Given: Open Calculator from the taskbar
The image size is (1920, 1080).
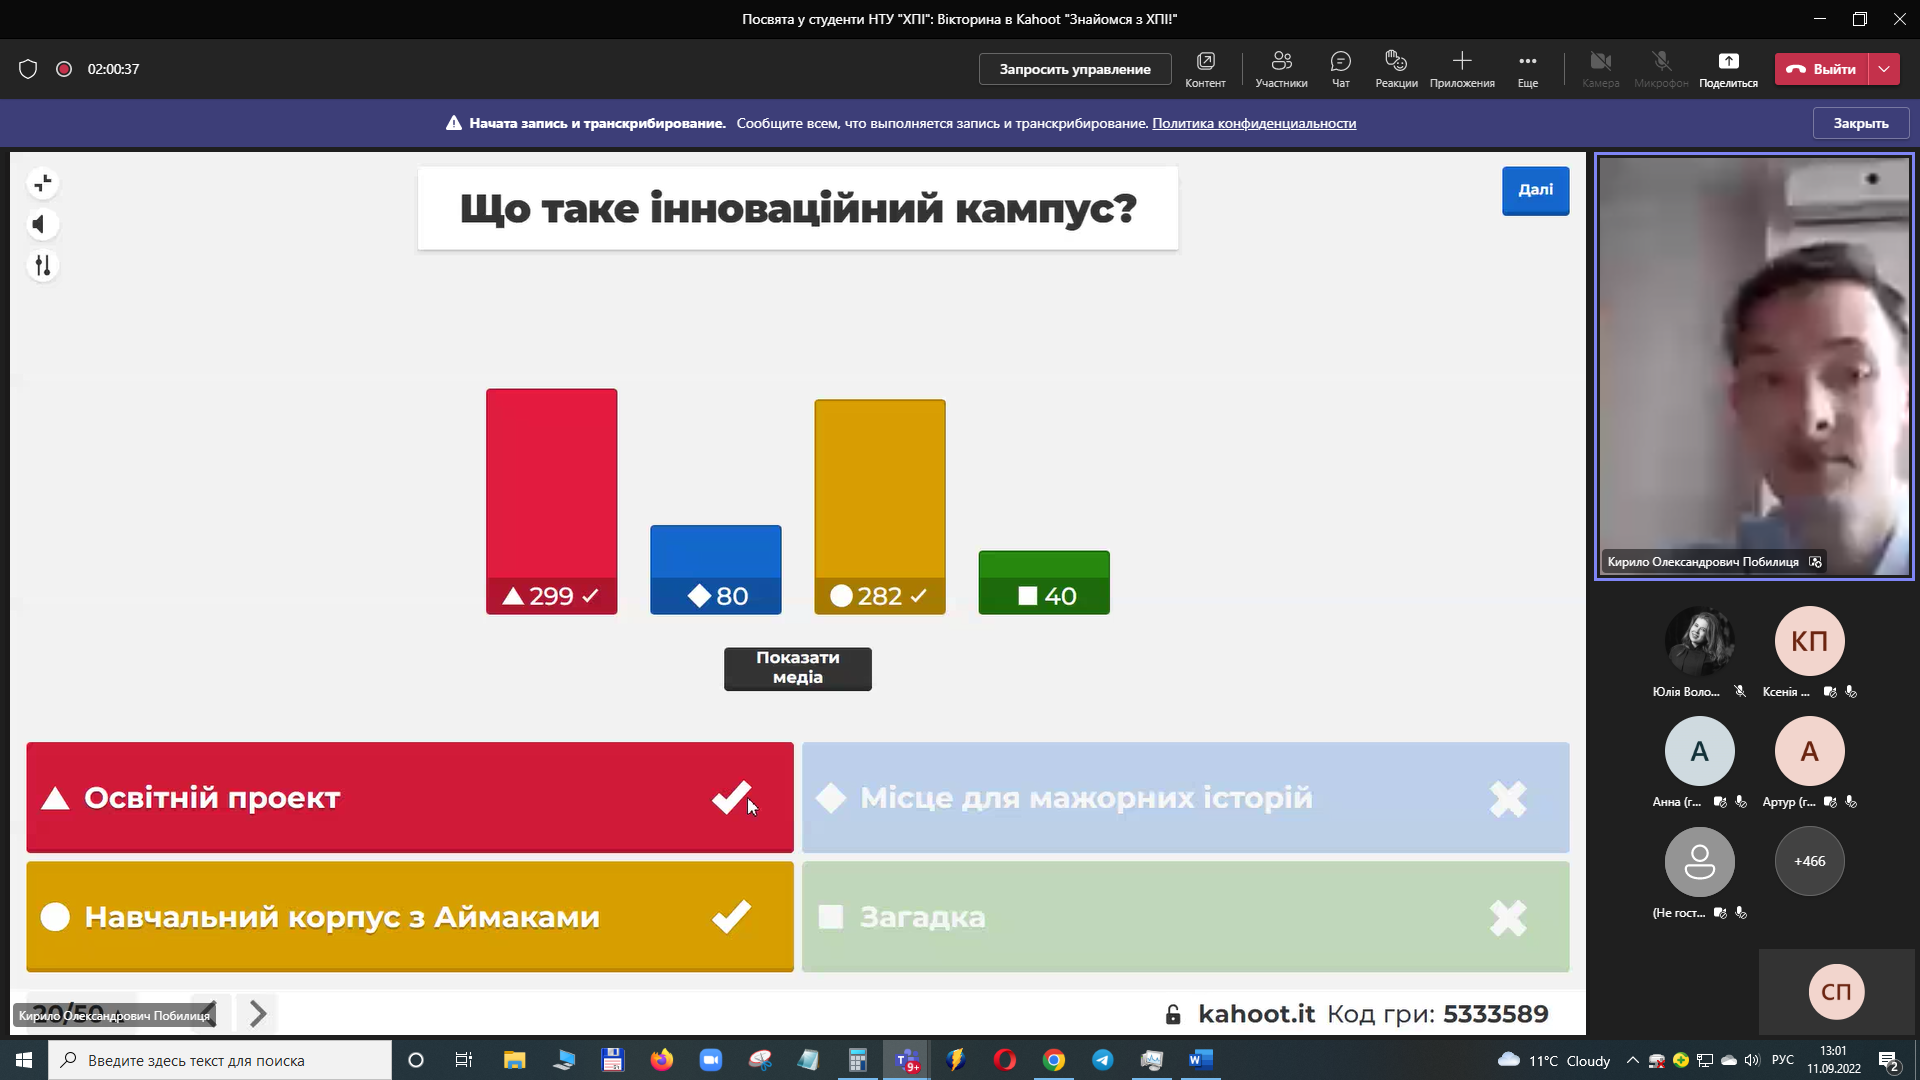Looking at the screenshot, I should pos(857,1060).
